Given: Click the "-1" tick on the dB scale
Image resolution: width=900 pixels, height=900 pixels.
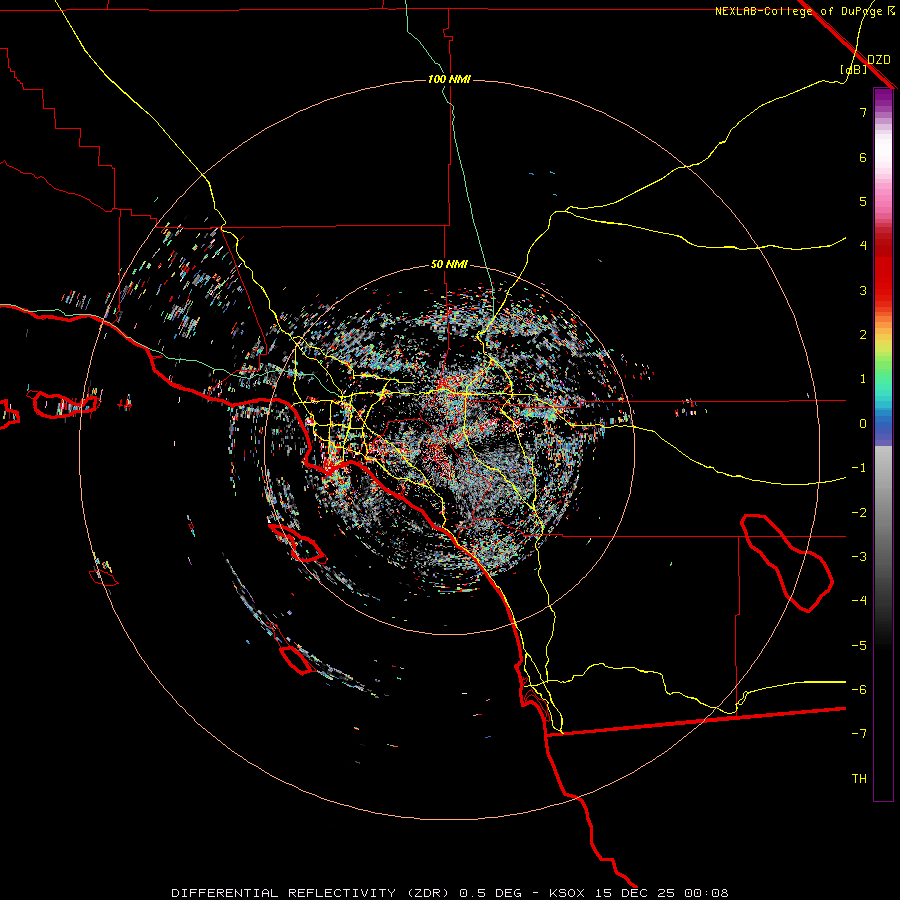Looking at the screenshot, I should [859, 468].
